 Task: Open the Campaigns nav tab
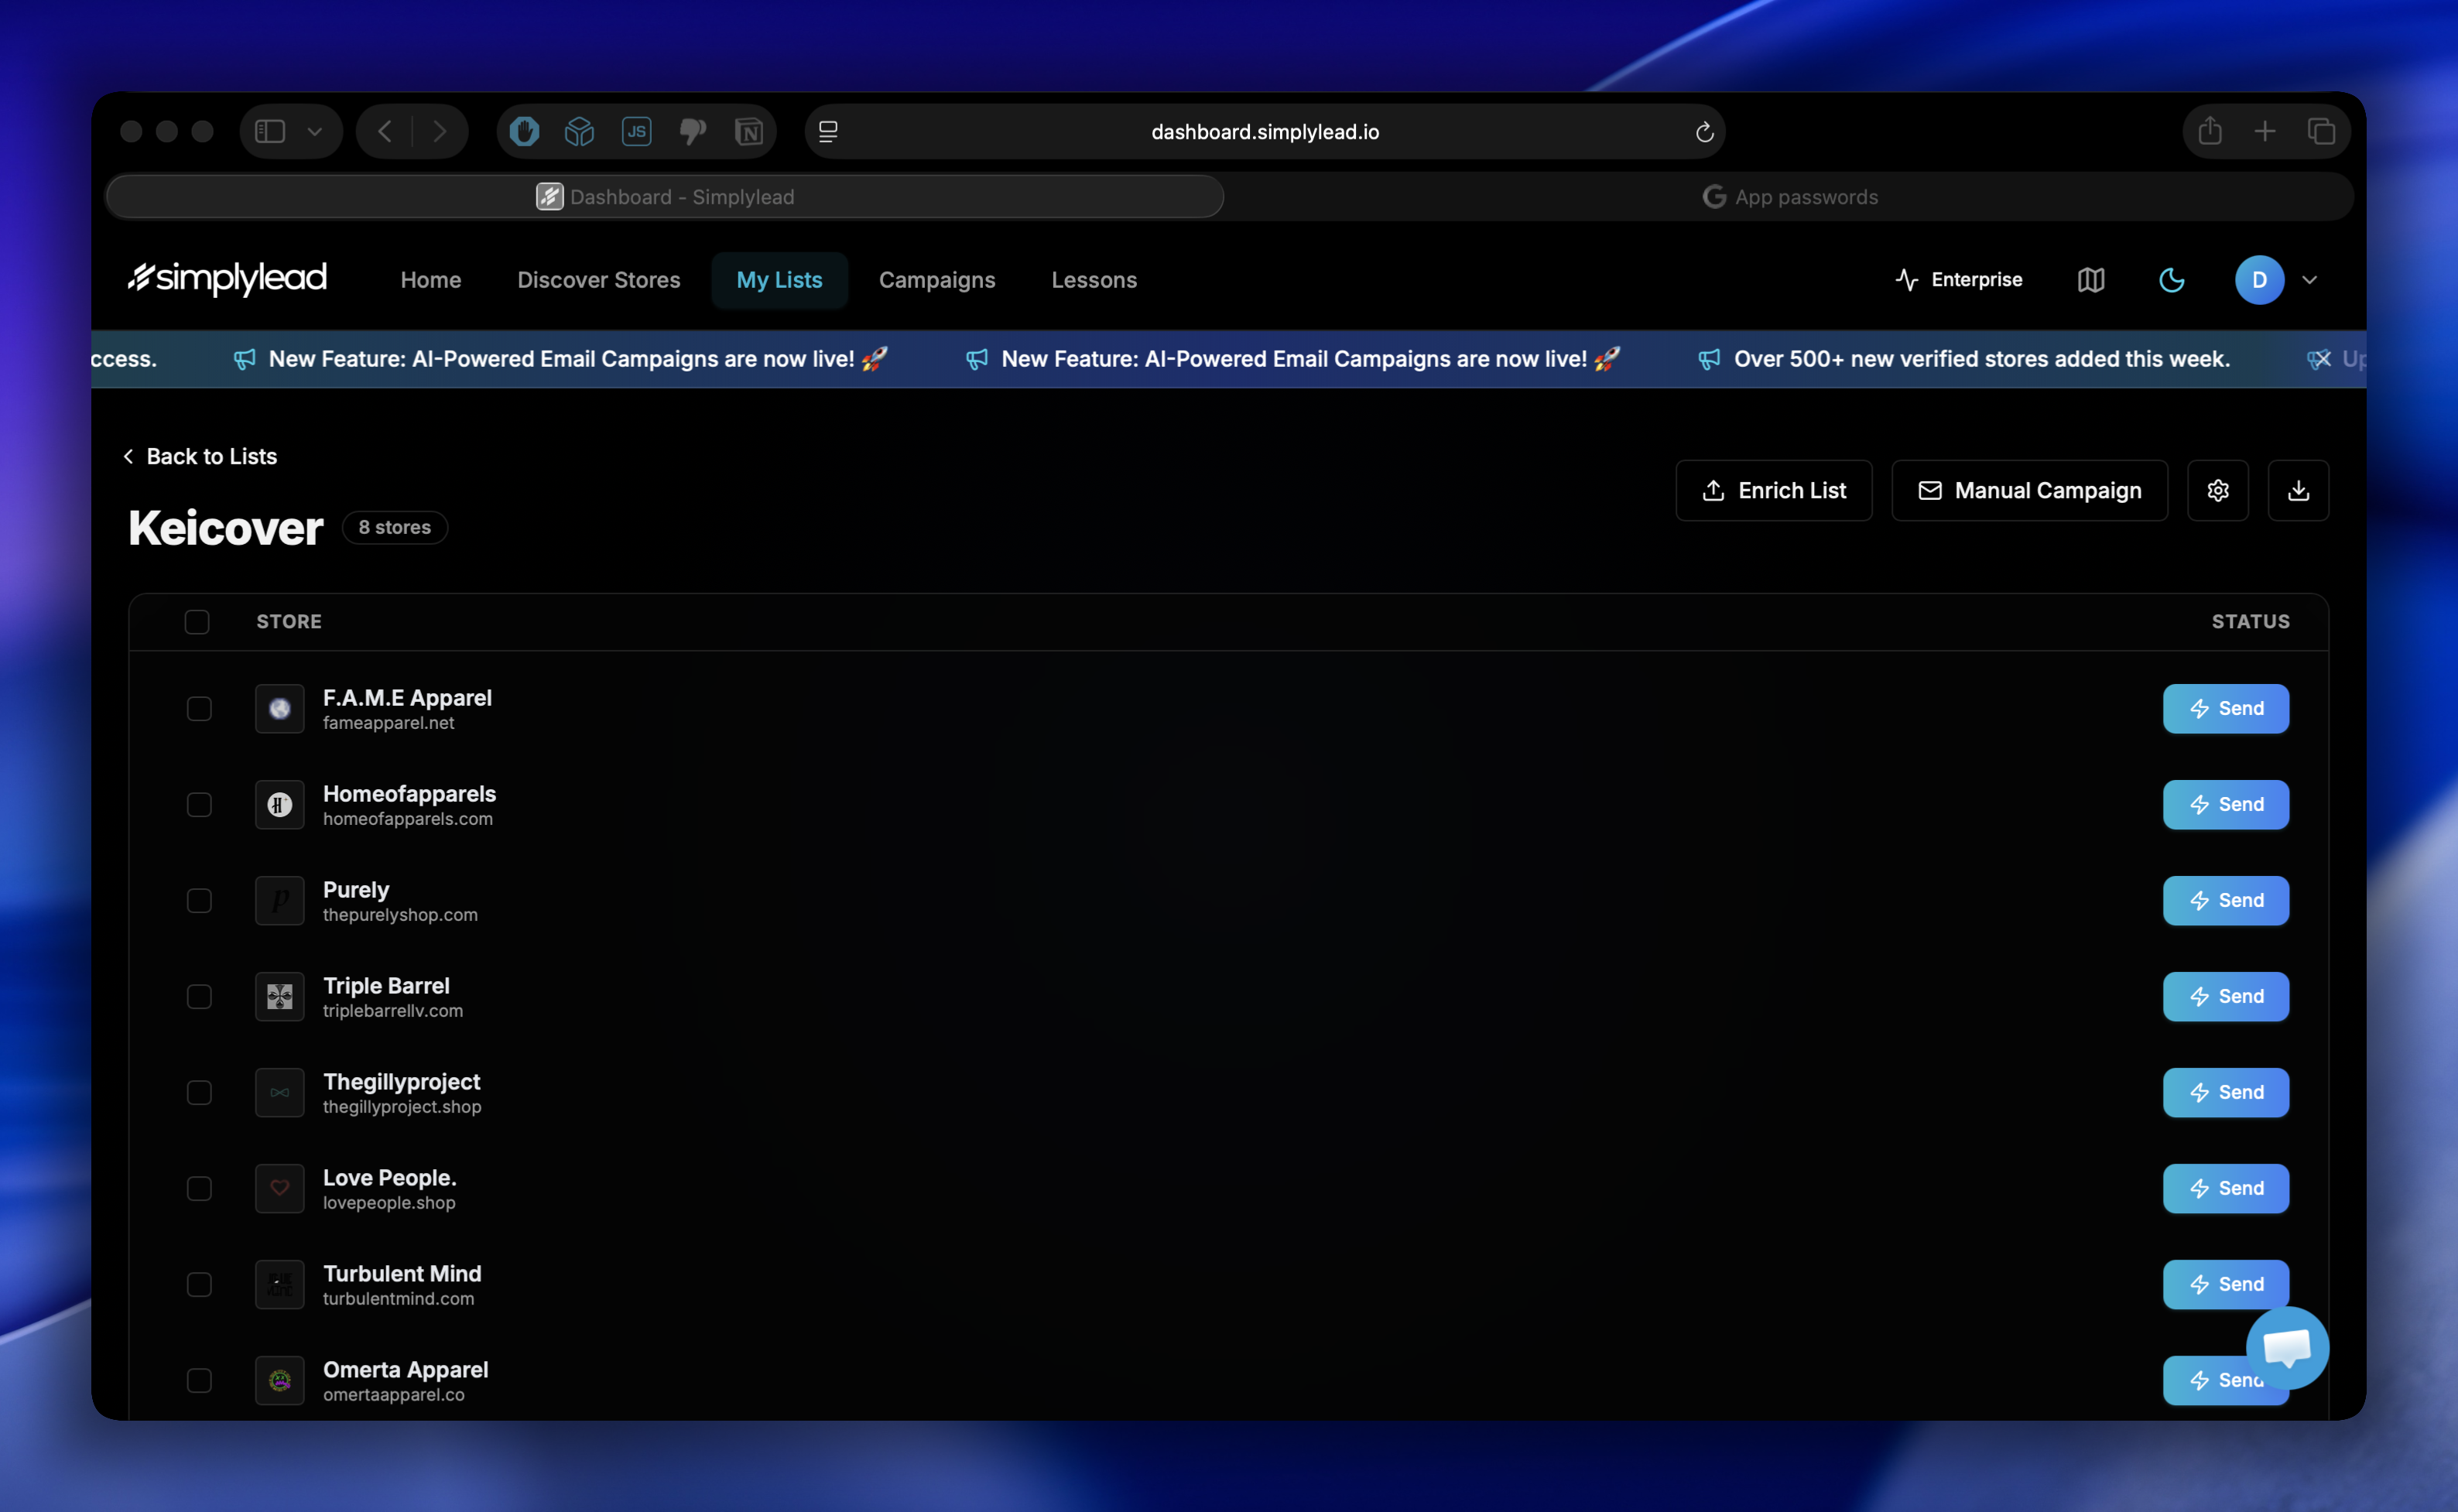(936, 280)
